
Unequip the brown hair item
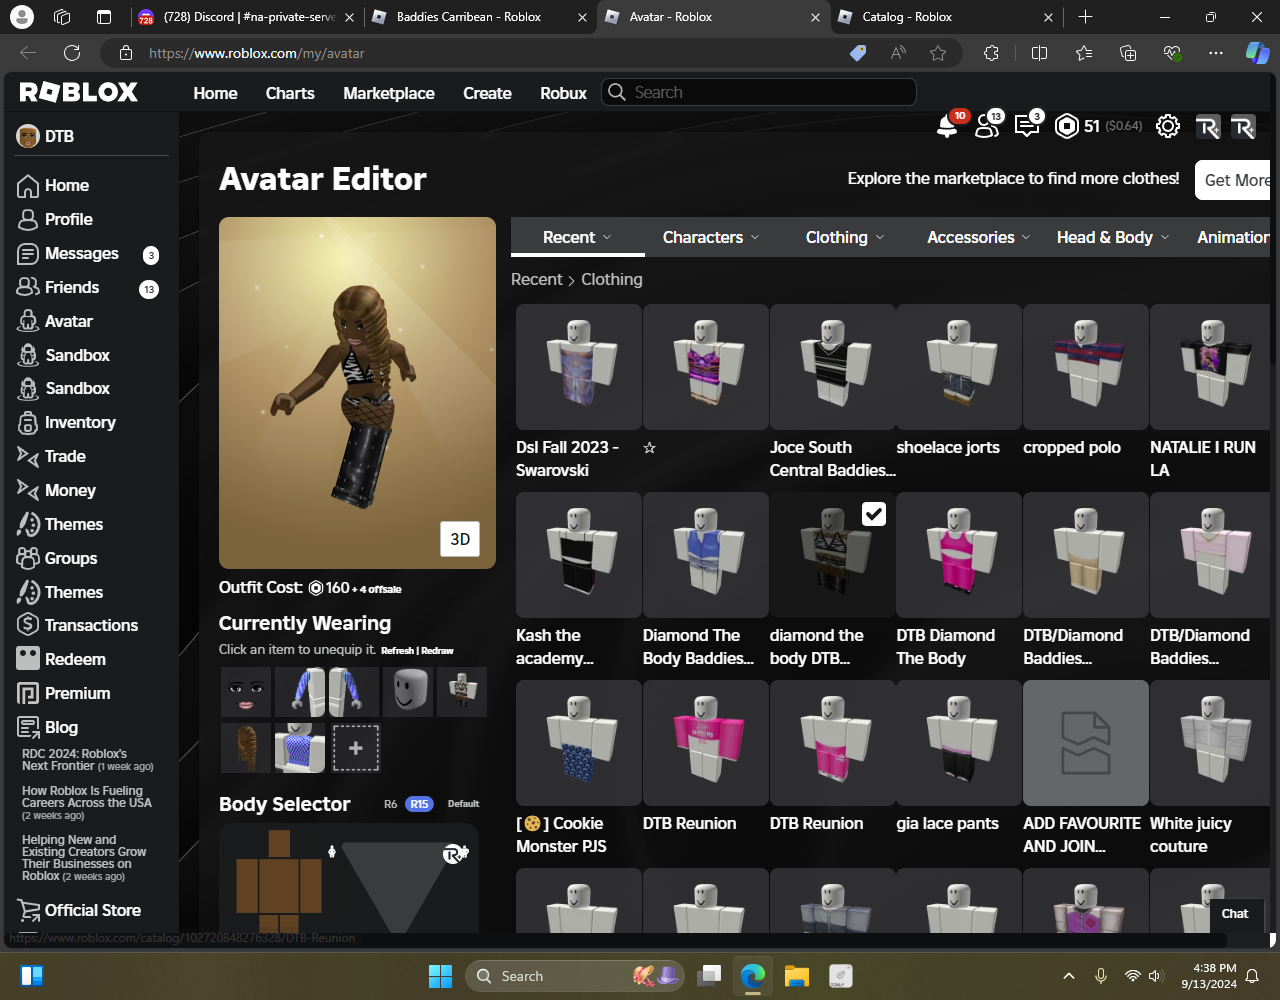pos(245,747)
